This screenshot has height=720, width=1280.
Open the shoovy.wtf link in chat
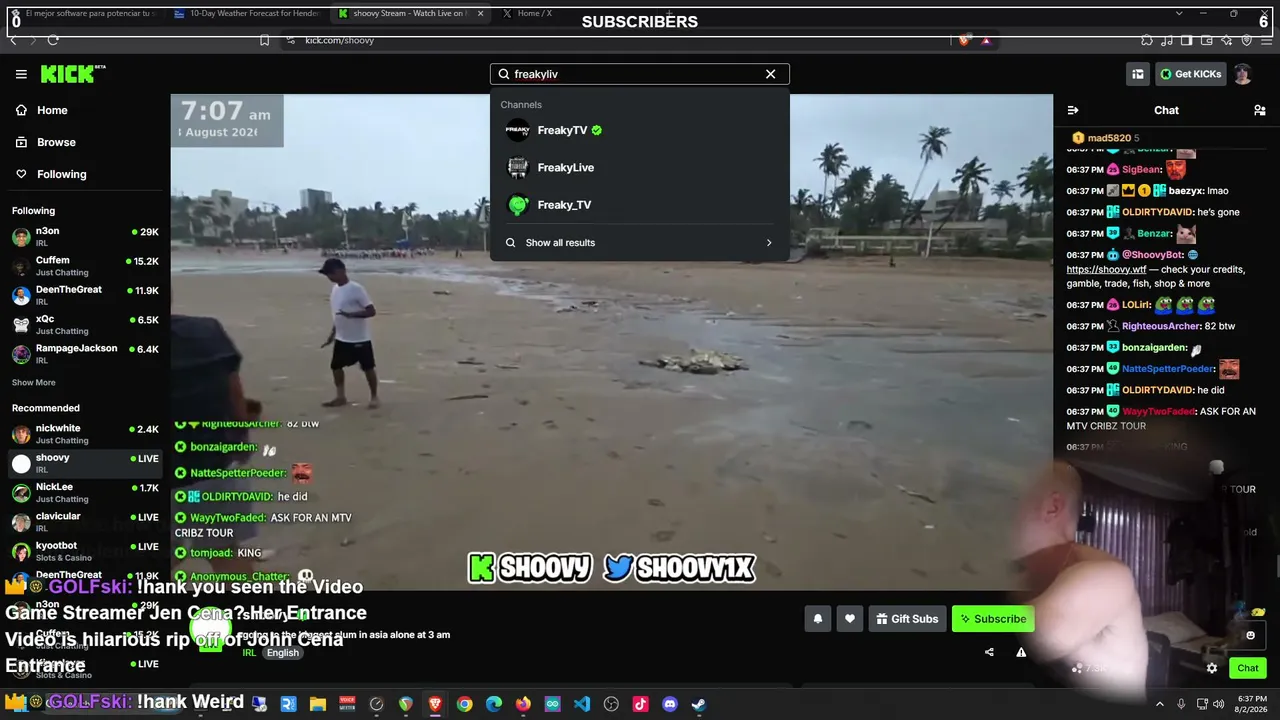(1106, 269)
